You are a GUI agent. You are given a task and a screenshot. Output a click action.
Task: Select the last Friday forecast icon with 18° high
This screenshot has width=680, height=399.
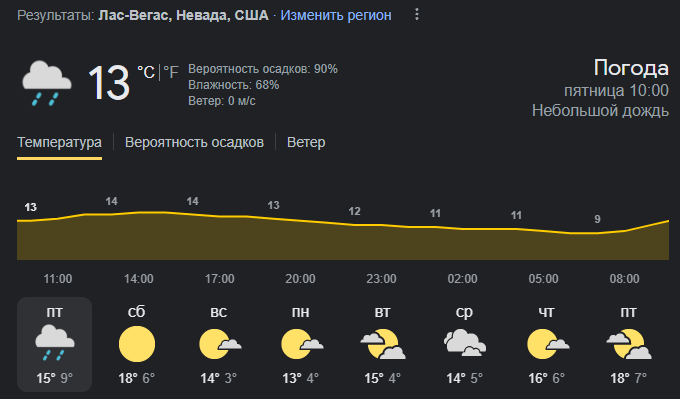tap(629, 344)
